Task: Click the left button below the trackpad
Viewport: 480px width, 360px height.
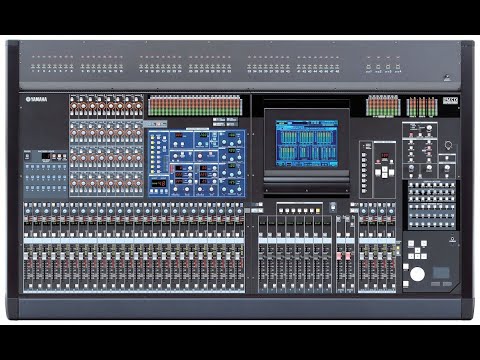Action: [435, 284]
